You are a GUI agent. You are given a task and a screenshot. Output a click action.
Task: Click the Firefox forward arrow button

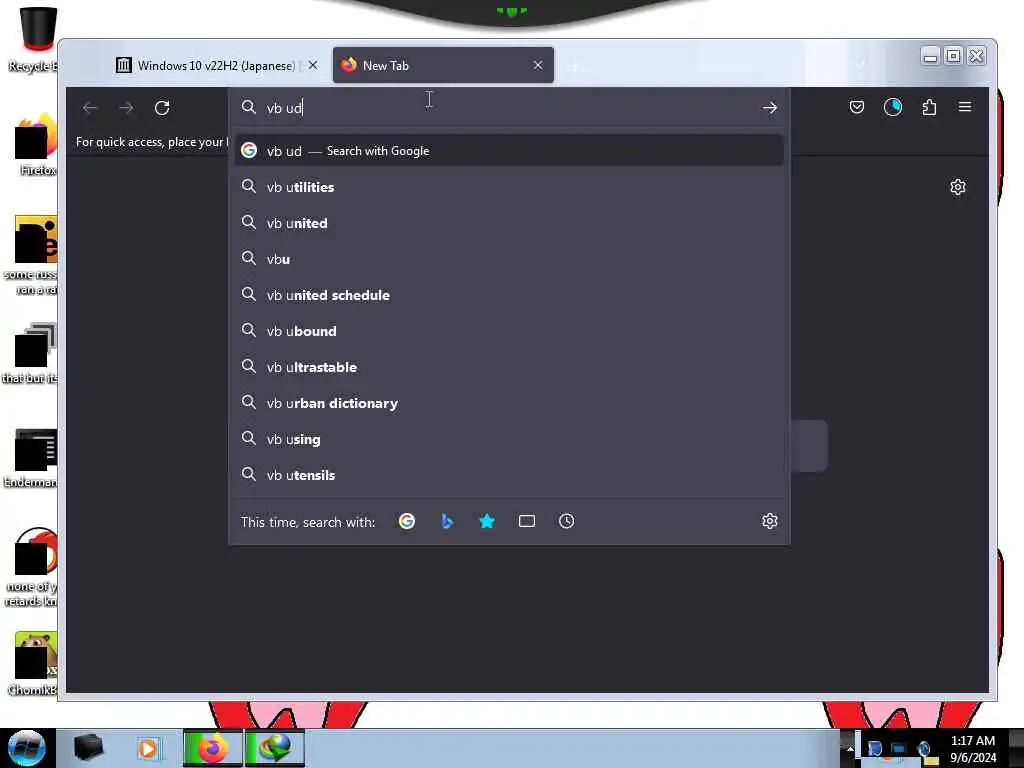(x=126, y=108)
